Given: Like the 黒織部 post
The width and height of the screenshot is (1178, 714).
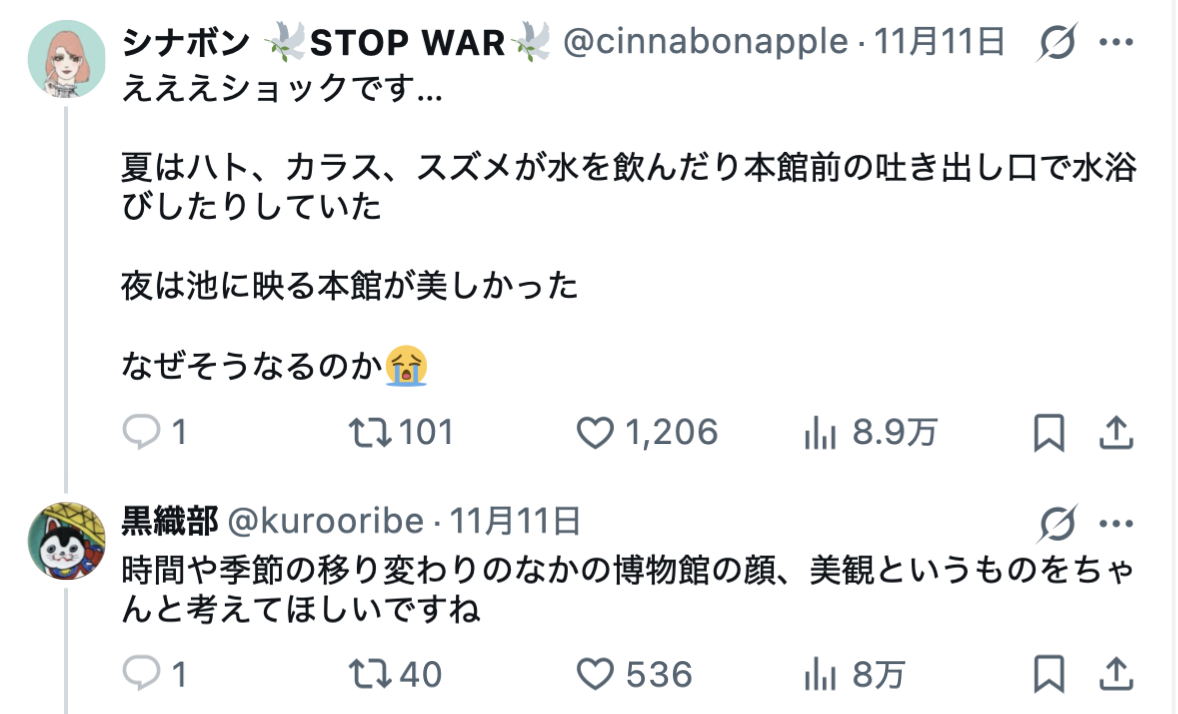Looking at the screenshot, I should (596, 674).
